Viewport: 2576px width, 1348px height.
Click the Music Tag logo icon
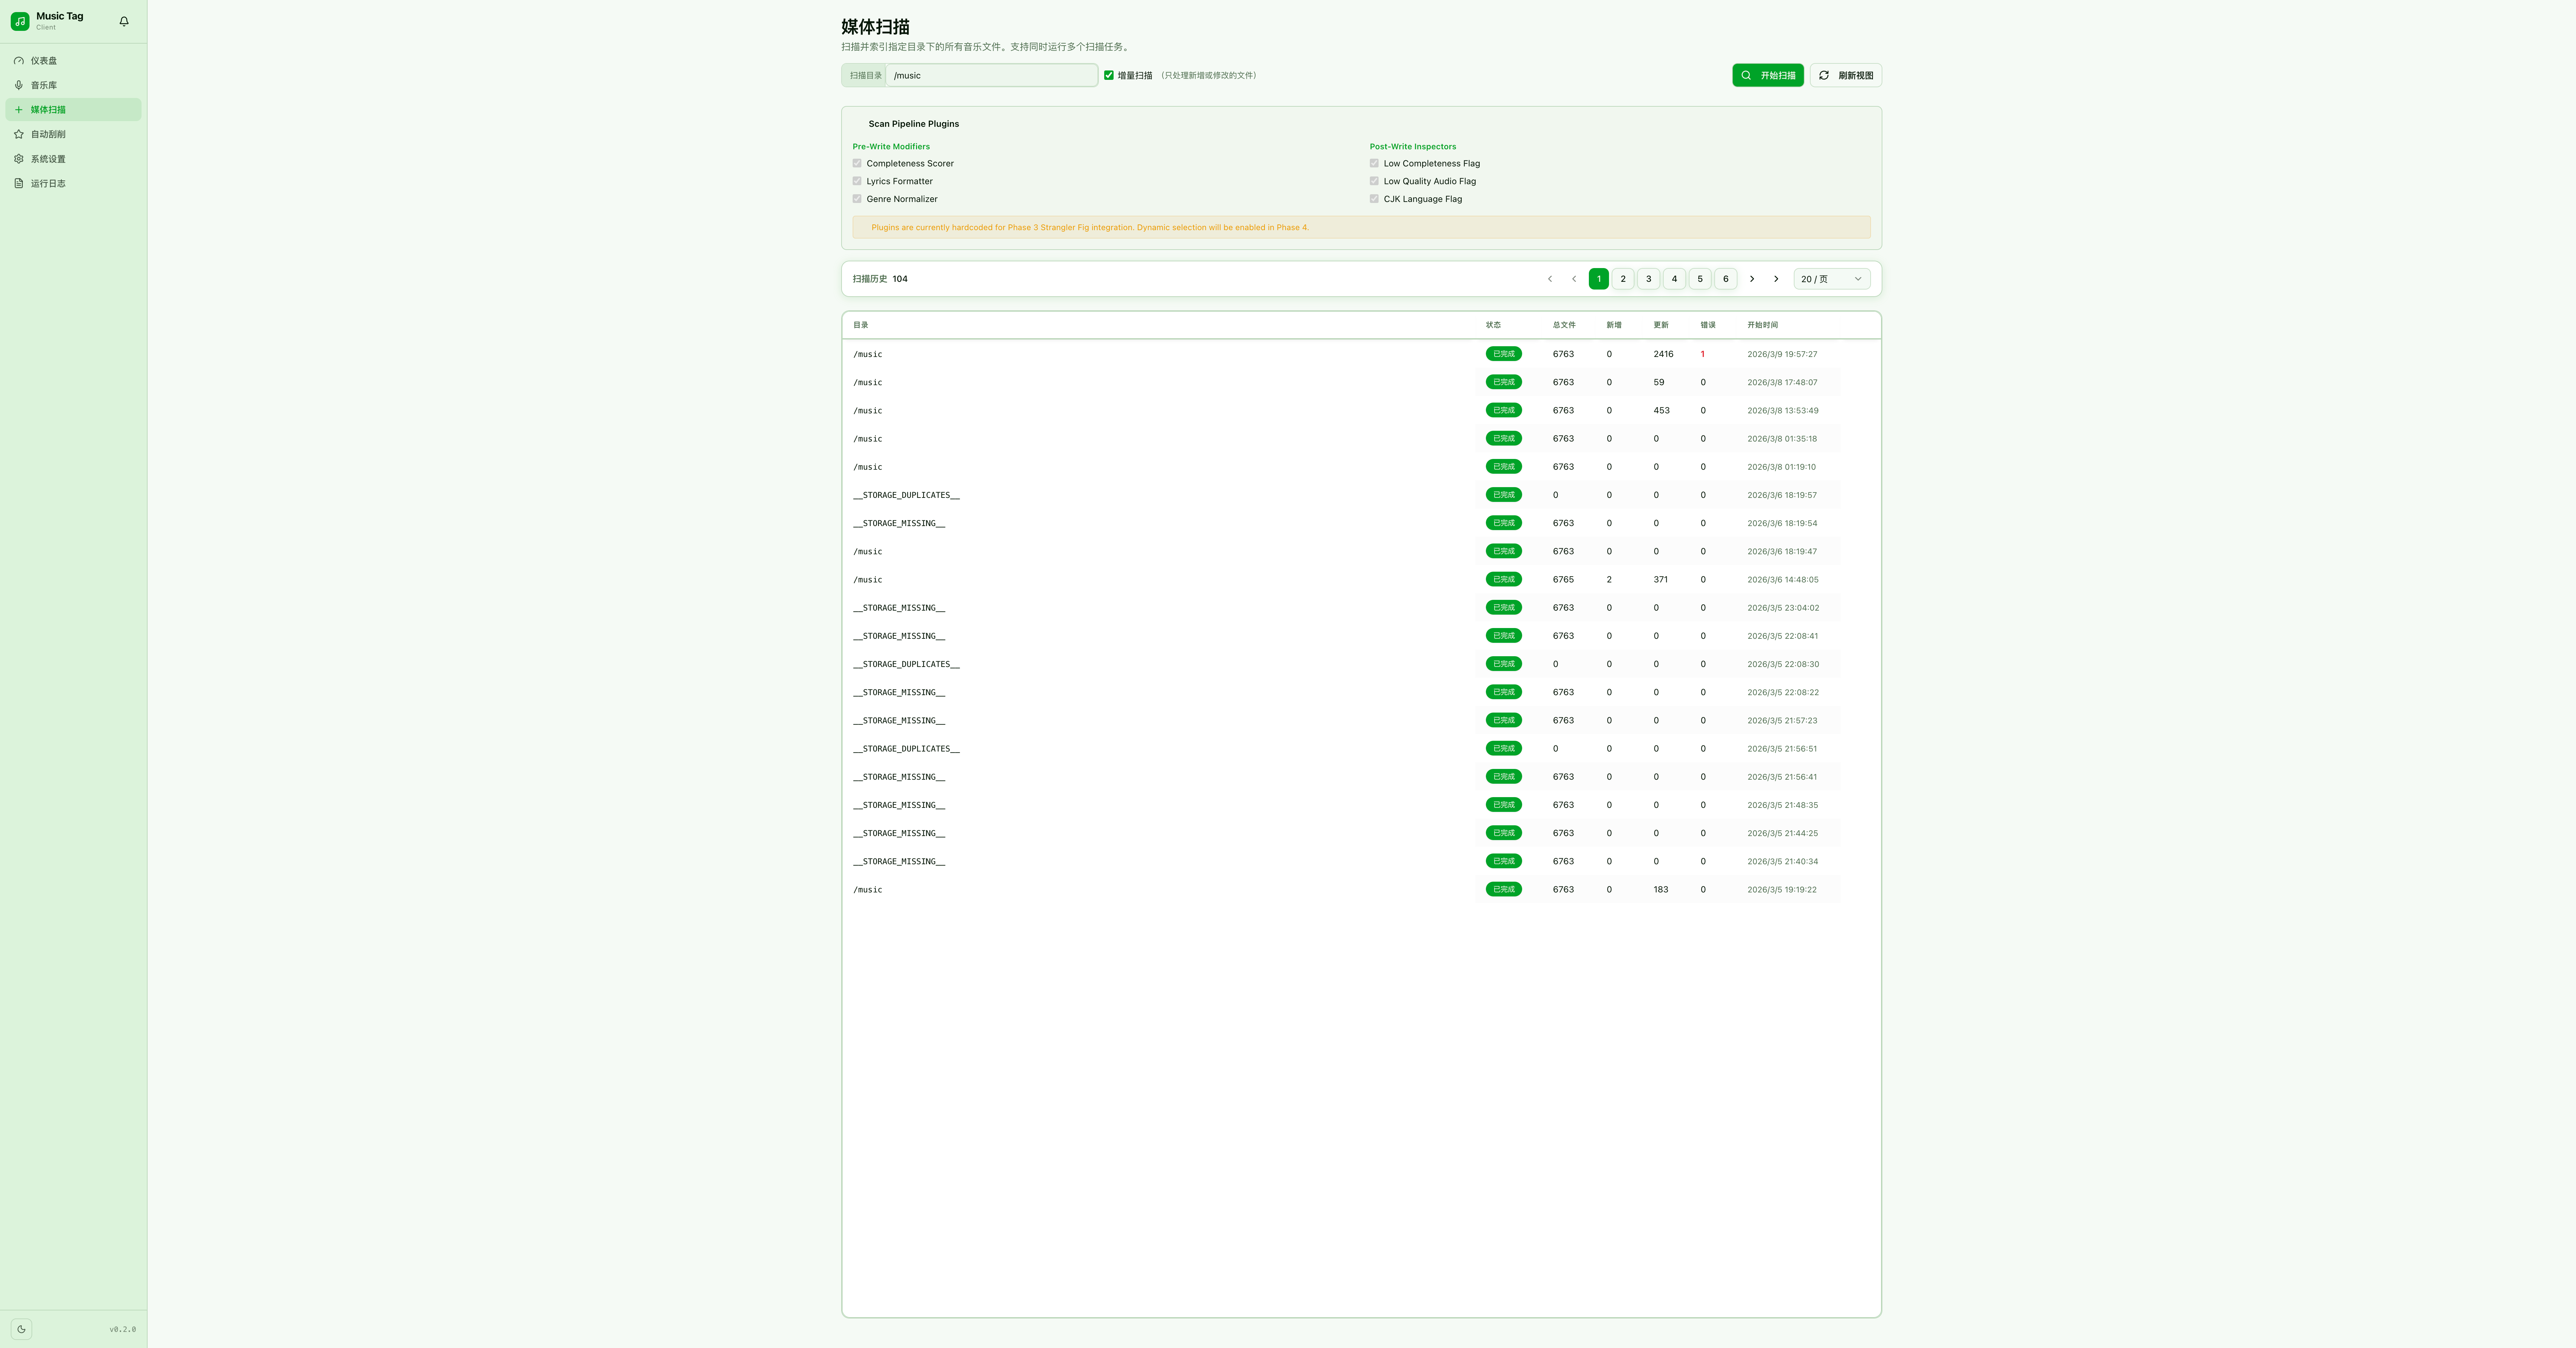point(20,21)
